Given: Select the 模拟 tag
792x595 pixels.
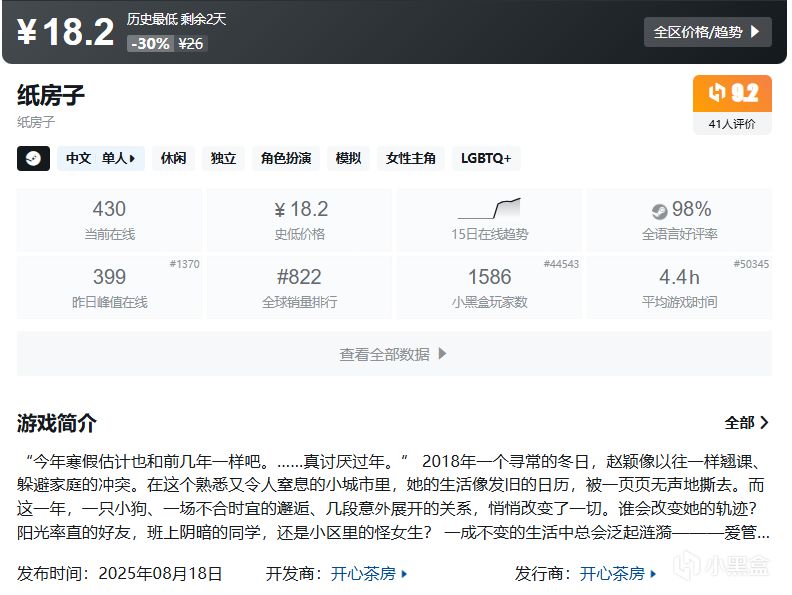Looking at the screenshot, I should click(x=349, y=159).
